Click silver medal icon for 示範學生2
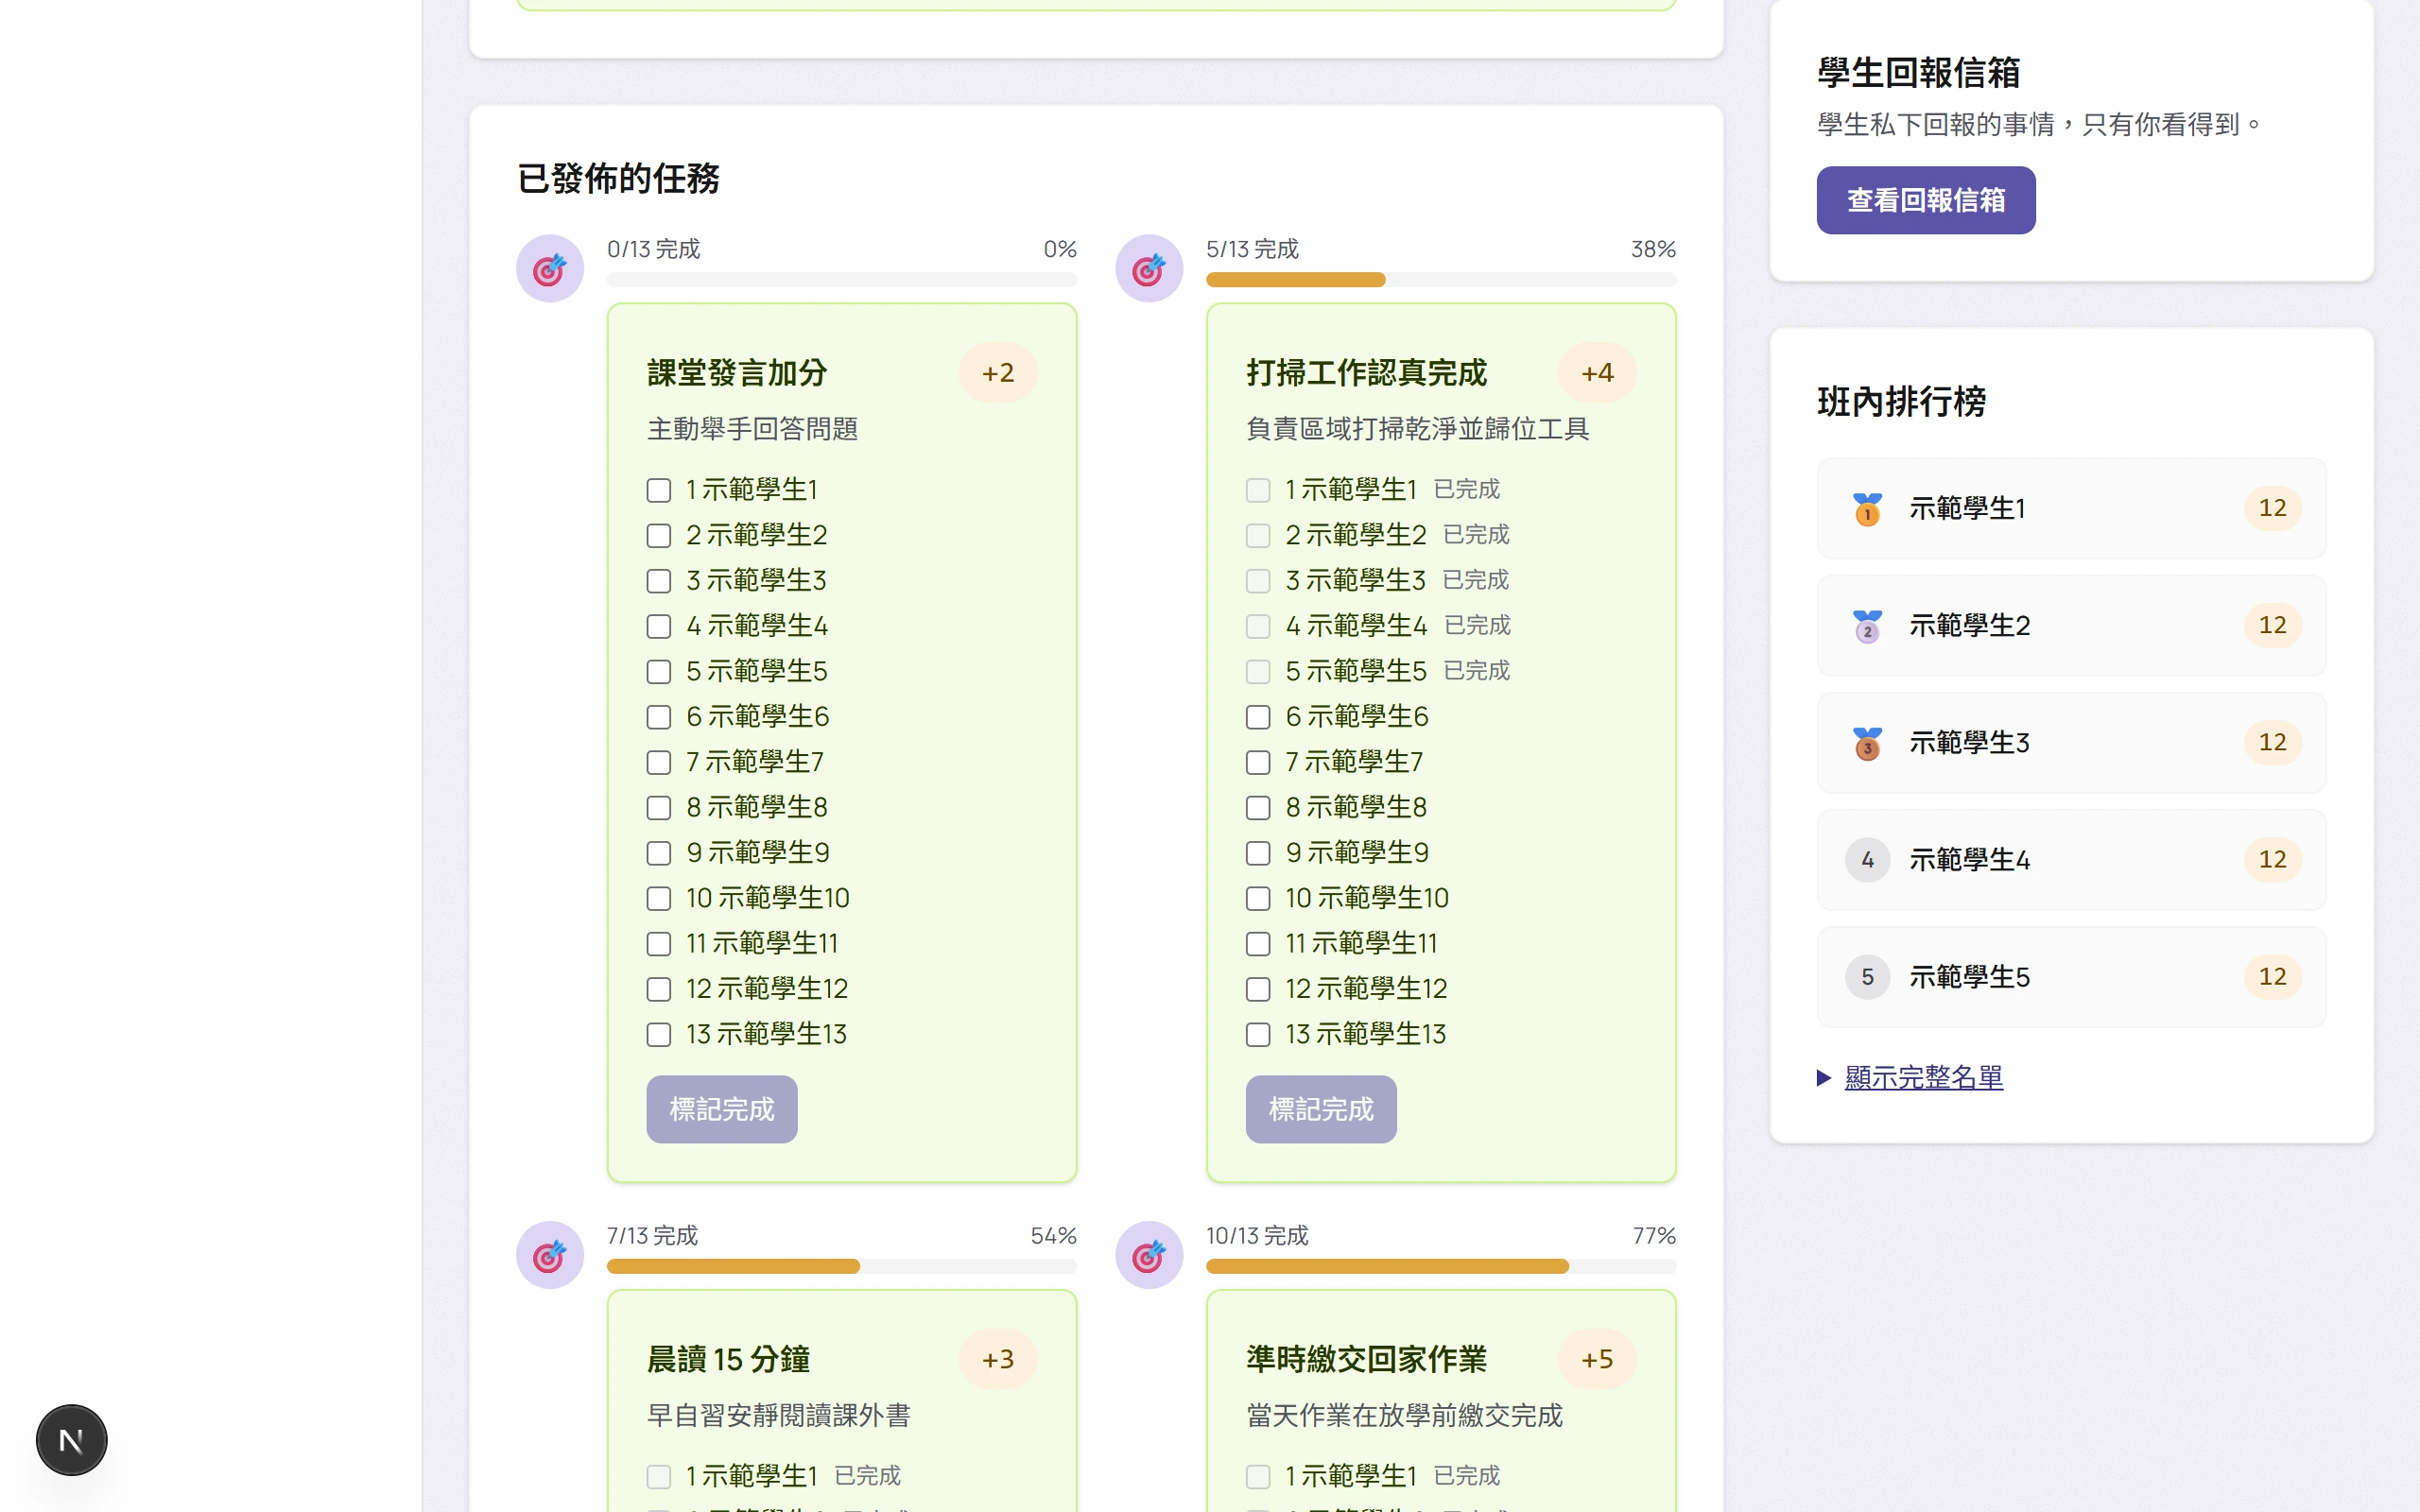This screenshot has width=2420, height=1512. pyautogui.click(x=1867, y=626)
